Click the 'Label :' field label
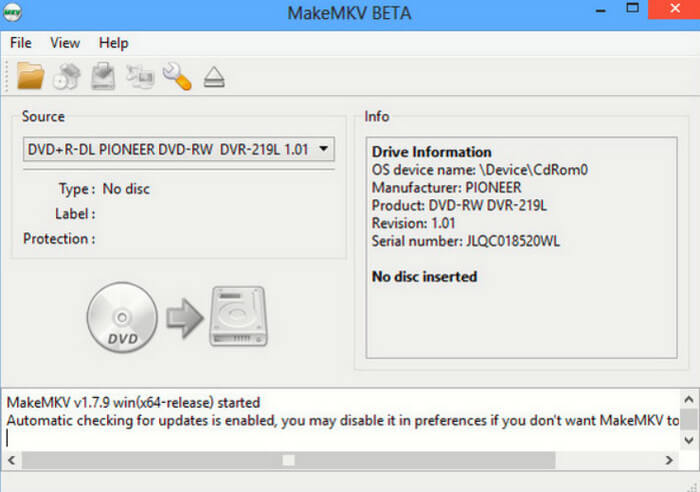Viewport: 700px width, 492px height. click(75, 214)
